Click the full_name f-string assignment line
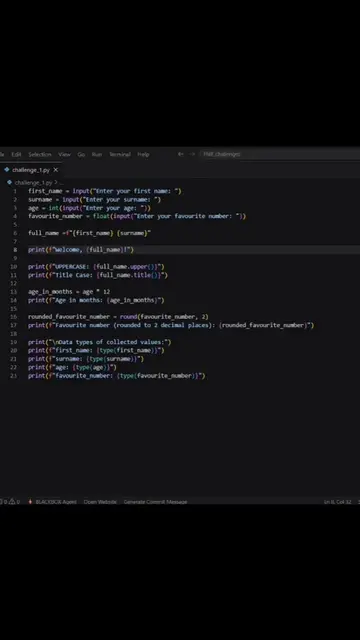Screen dimensions: 360x640 (x=89, y=233)
